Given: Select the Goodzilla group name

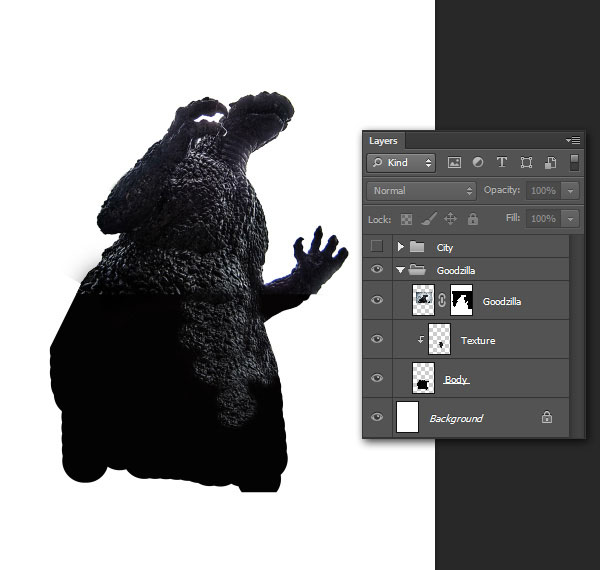Looking at the screenshot, I should tap(456, 270).
